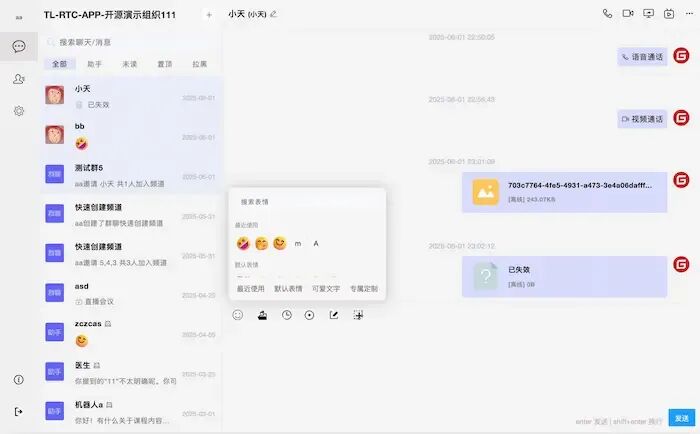The height and width of the screenshot is (434, 700).
Task: Switch emoji panel to 默认表情 tab
Action: tap(288, 289)
